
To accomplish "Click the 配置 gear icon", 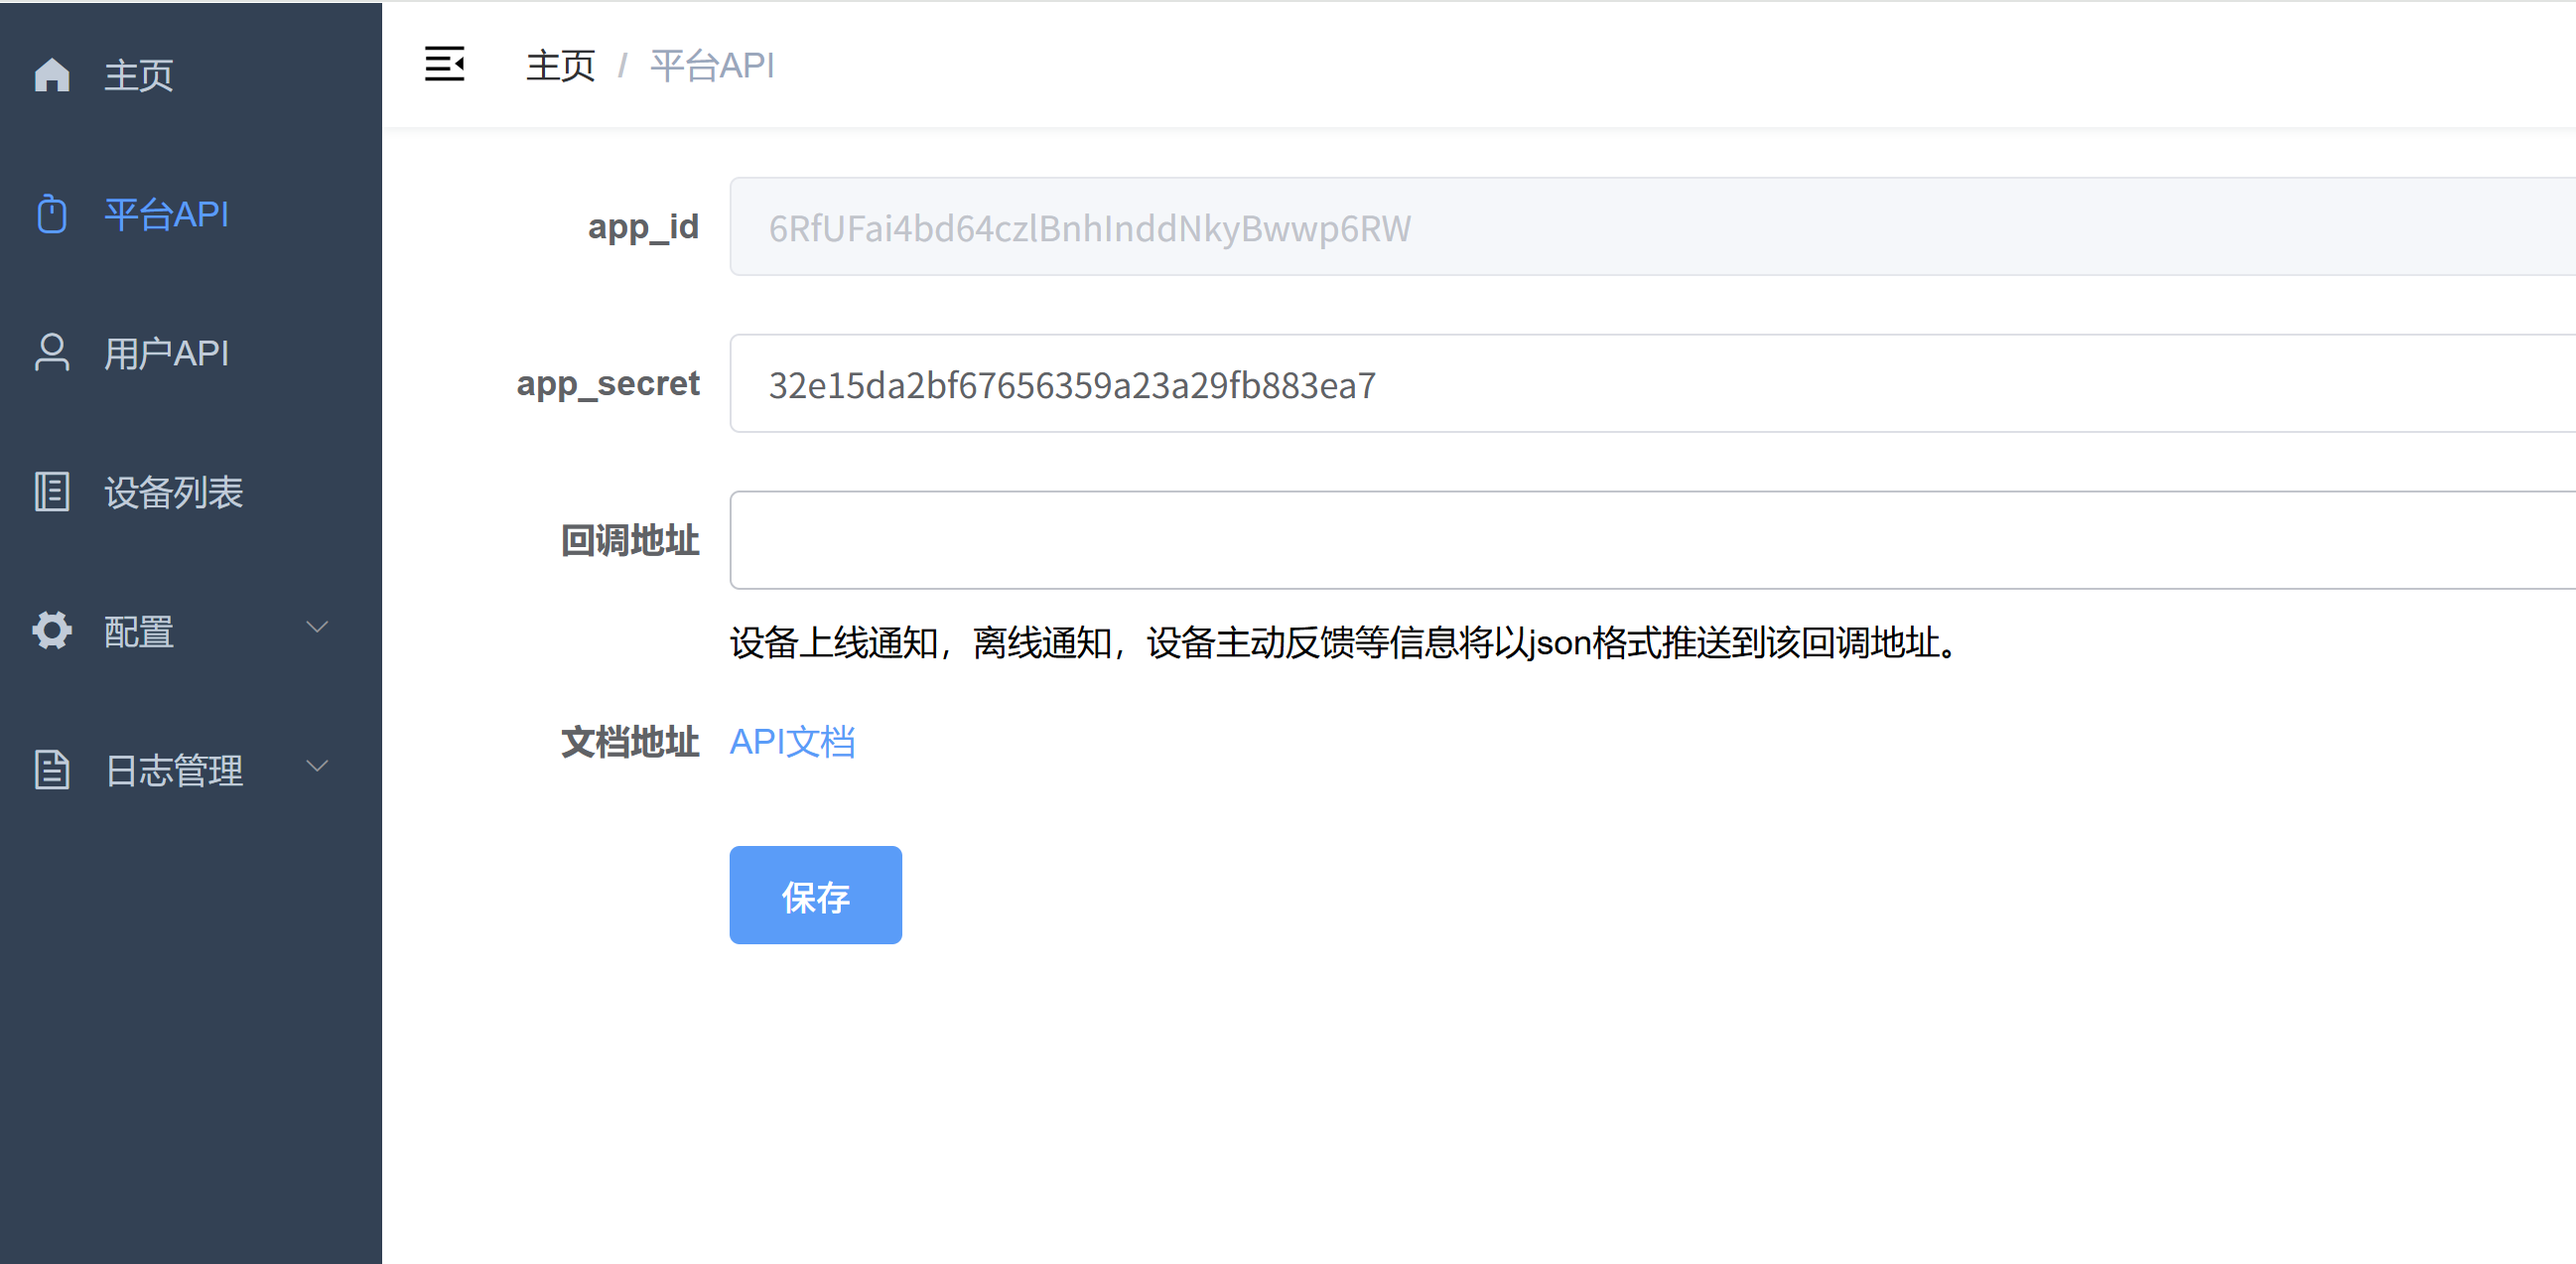I will [x=52, y=631].
